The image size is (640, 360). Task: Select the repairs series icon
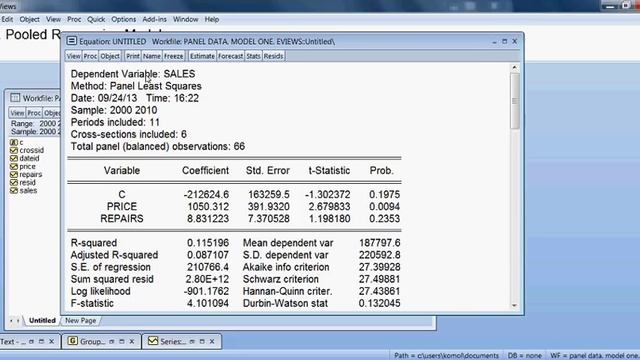[x=13, y=174]
